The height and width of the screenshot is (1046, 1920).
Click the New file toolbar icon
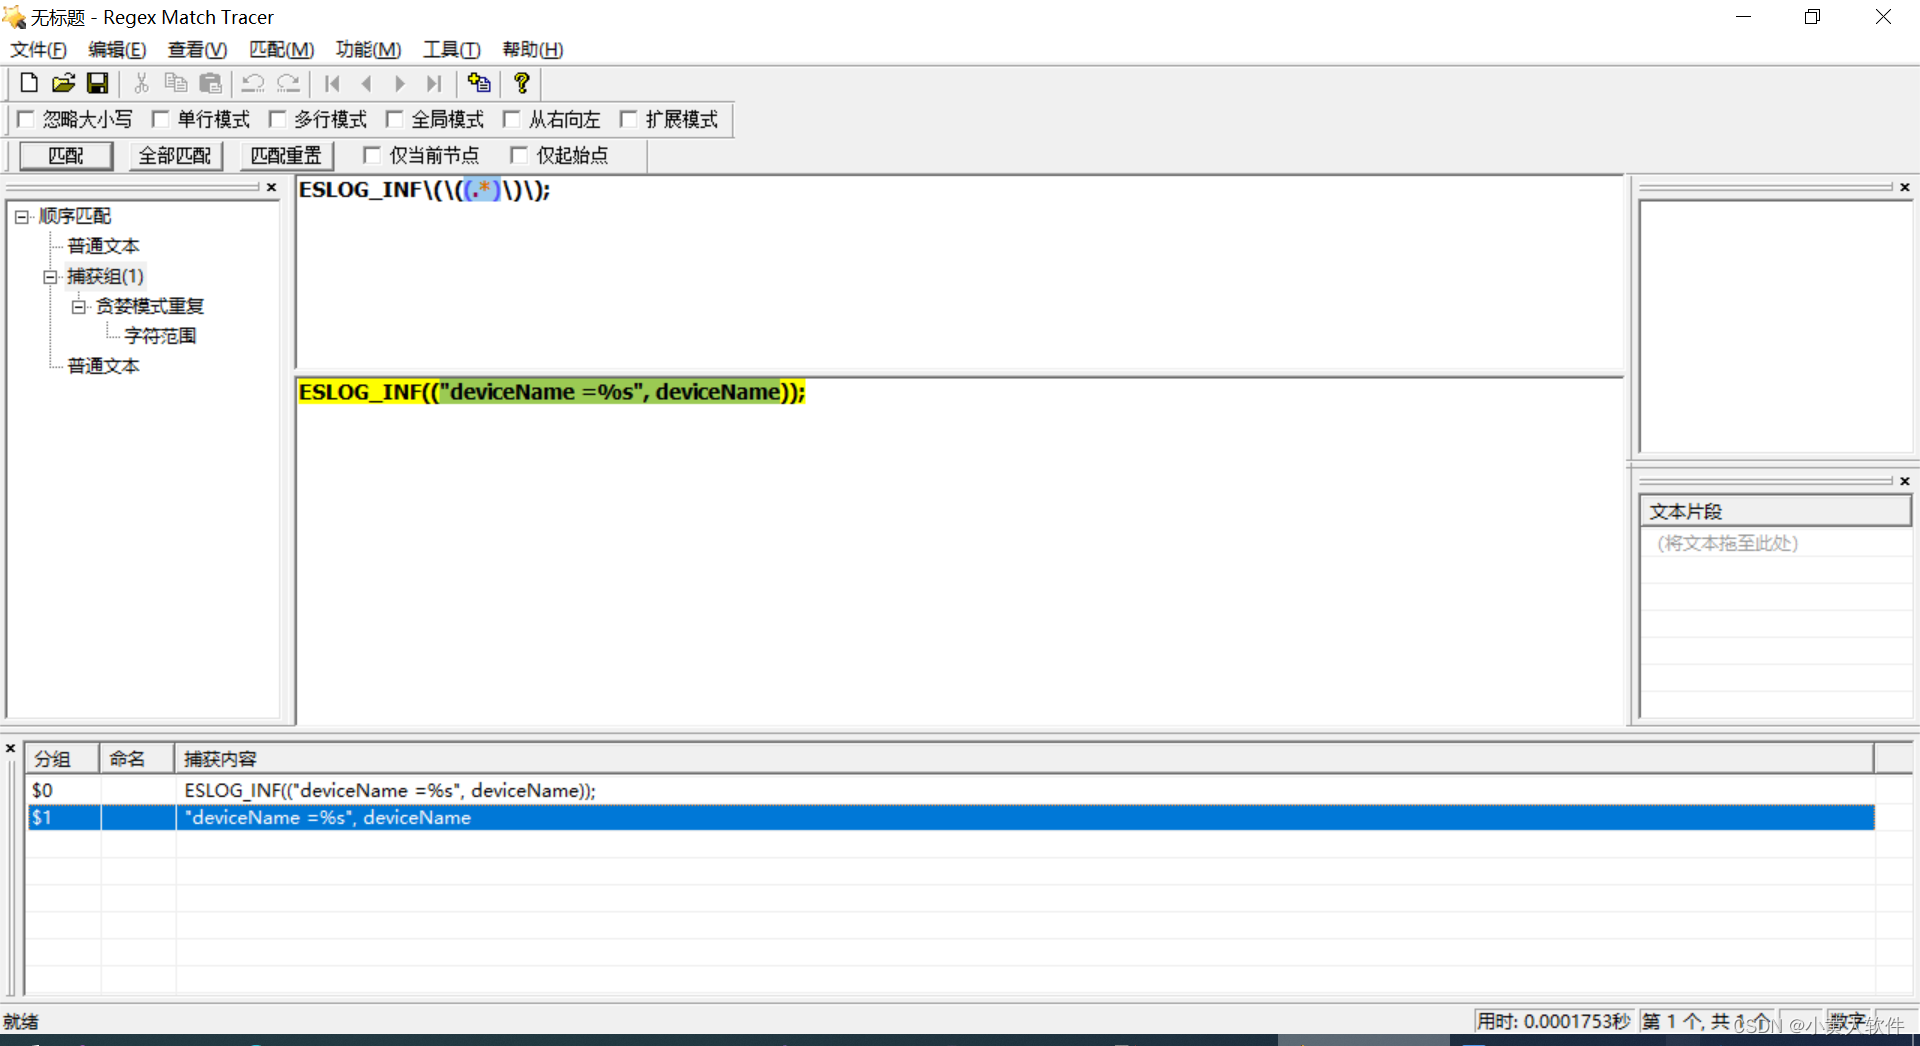[x=29, y=84]
